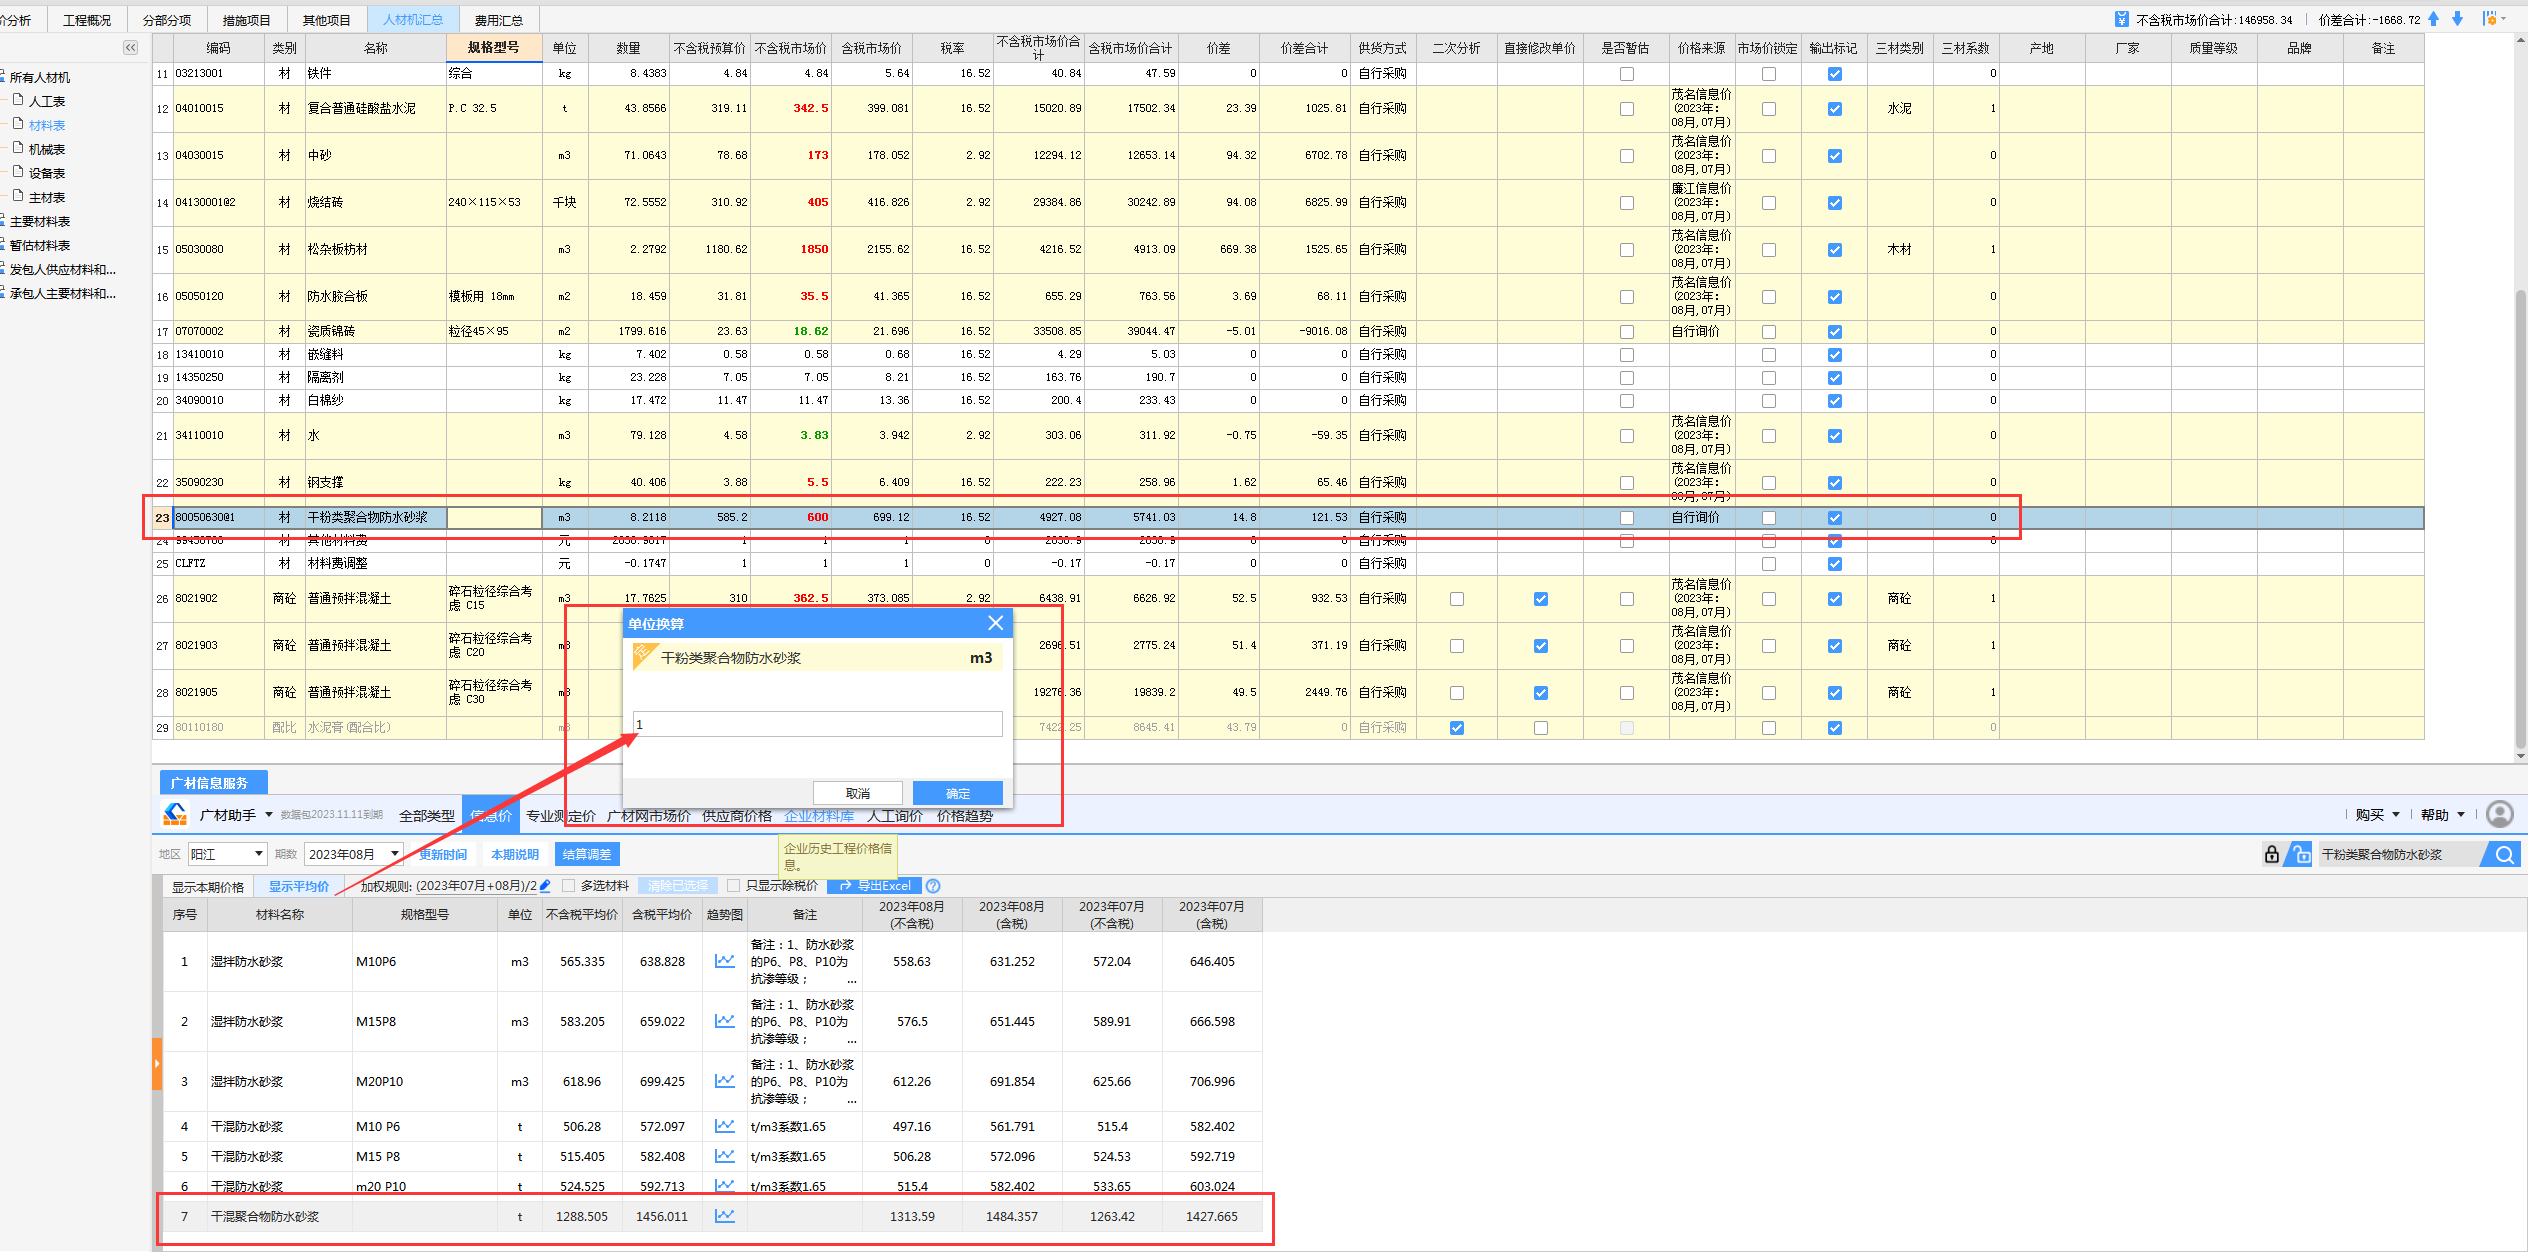This screenshot has width=2528, height=1252.
Task: Click page icon beside 人工表
Action: pyautogui.click(x=18, y=100)
